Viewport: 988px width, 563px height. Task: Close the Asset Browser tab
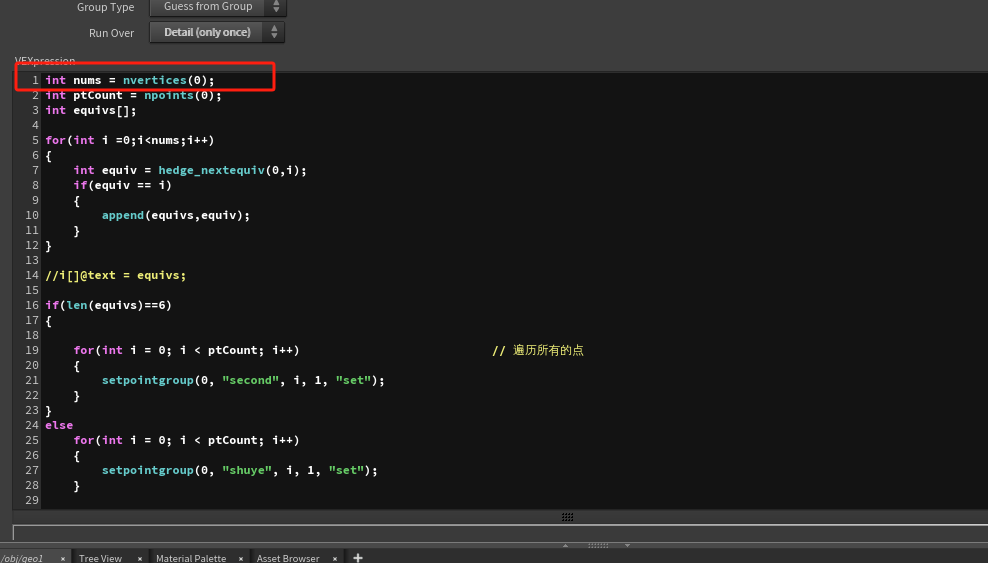click(x=336, y=558)
